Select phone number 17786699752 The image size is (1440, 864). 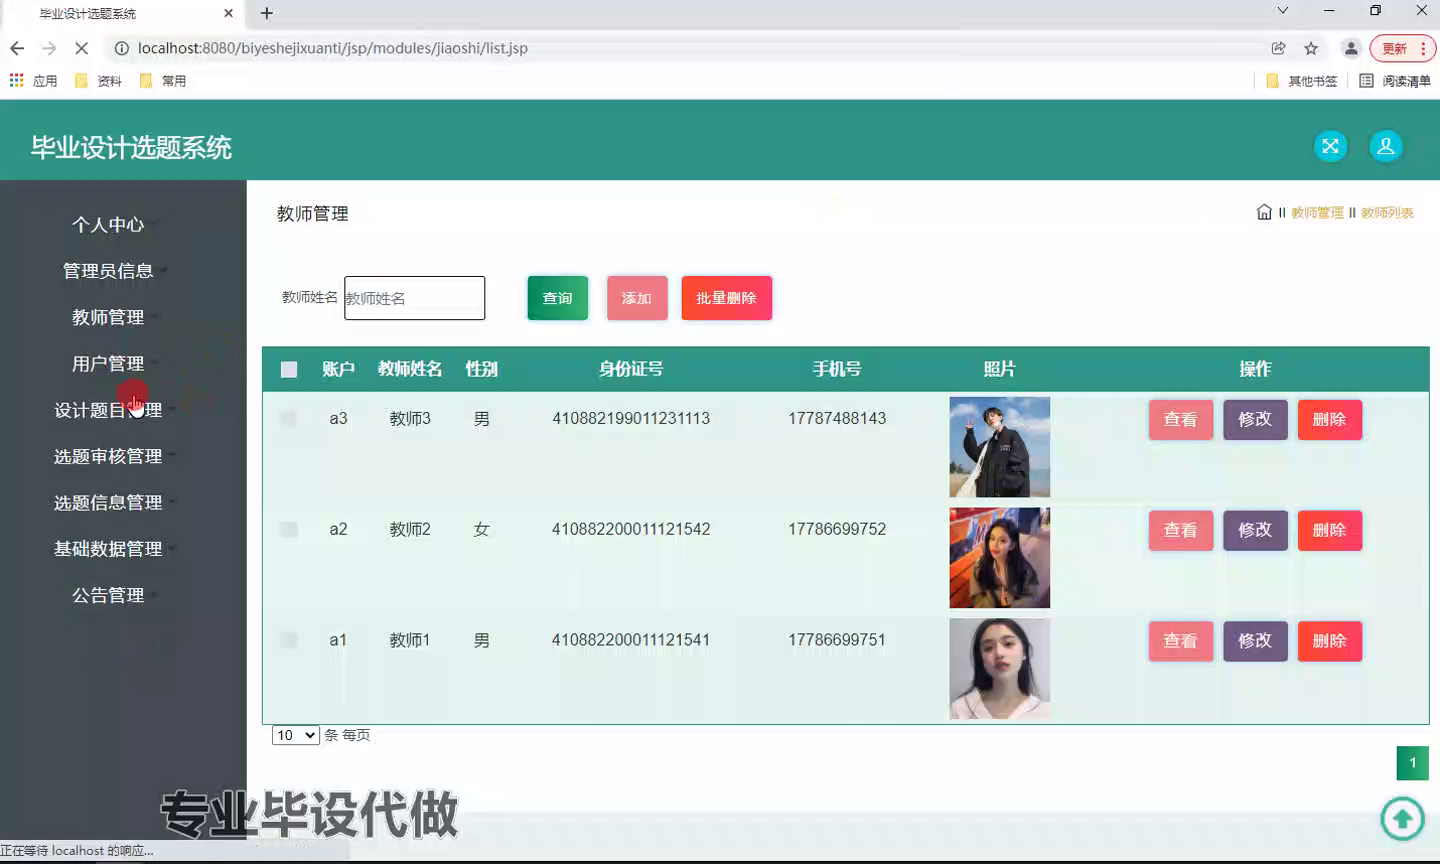click(x=837, y=529)
